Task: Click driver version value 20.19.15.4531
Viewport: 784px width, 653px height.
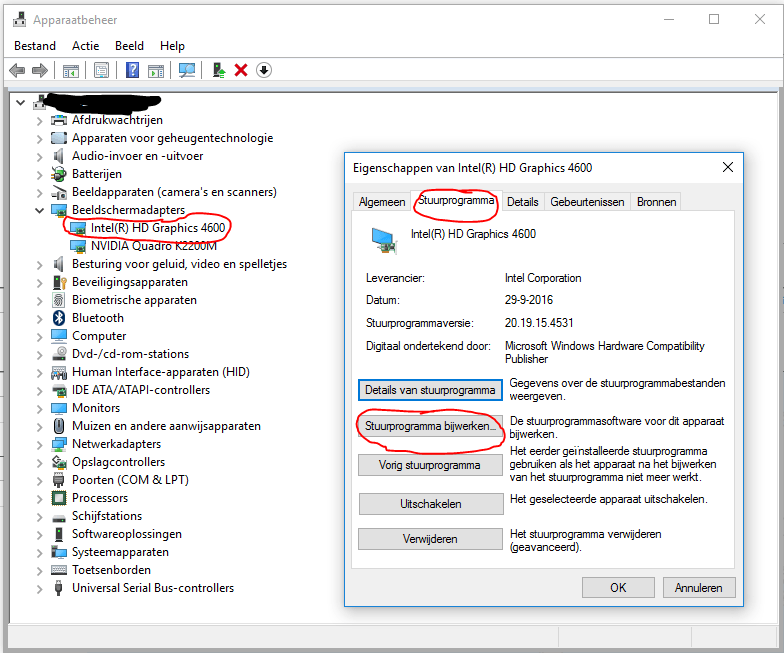Action: 539,323
